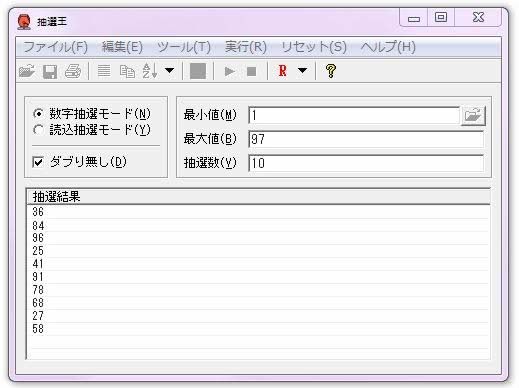
Task: Click the list lines toolbar icon
Action: click(x=104, y=71)
